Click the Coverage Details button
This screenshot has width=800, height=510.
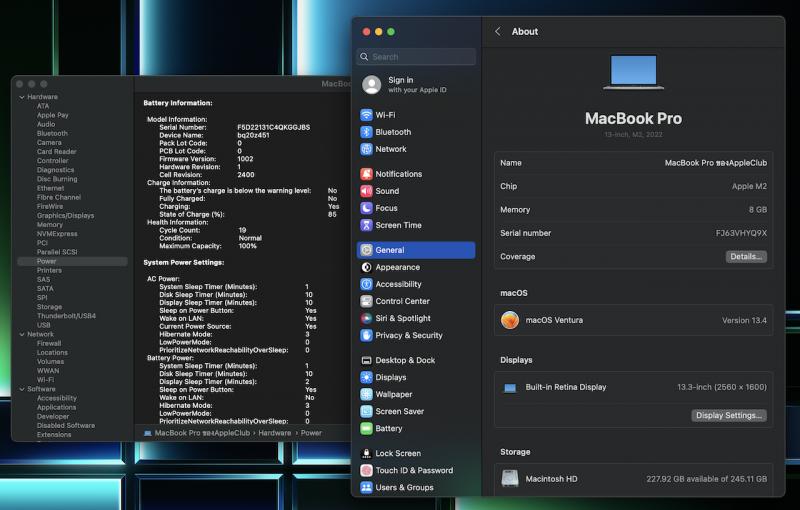(x=746, y=257)
